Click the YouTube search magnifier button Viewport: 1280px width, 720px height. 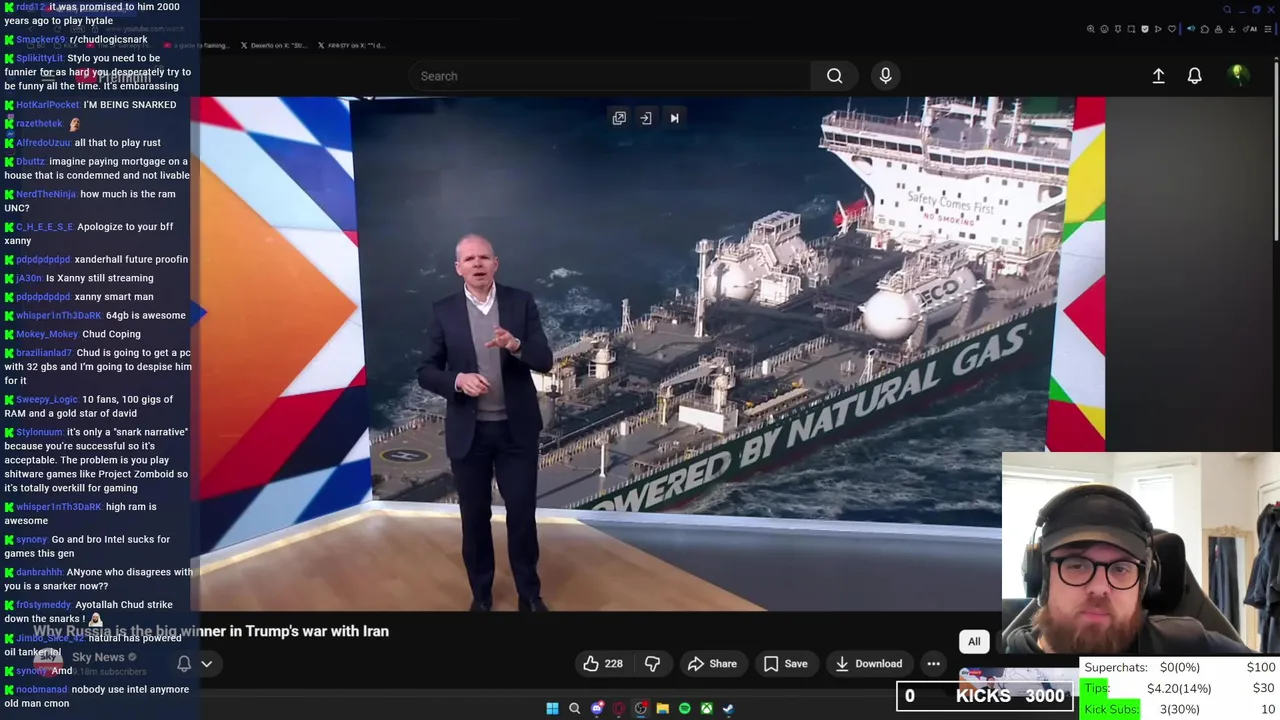834,76
